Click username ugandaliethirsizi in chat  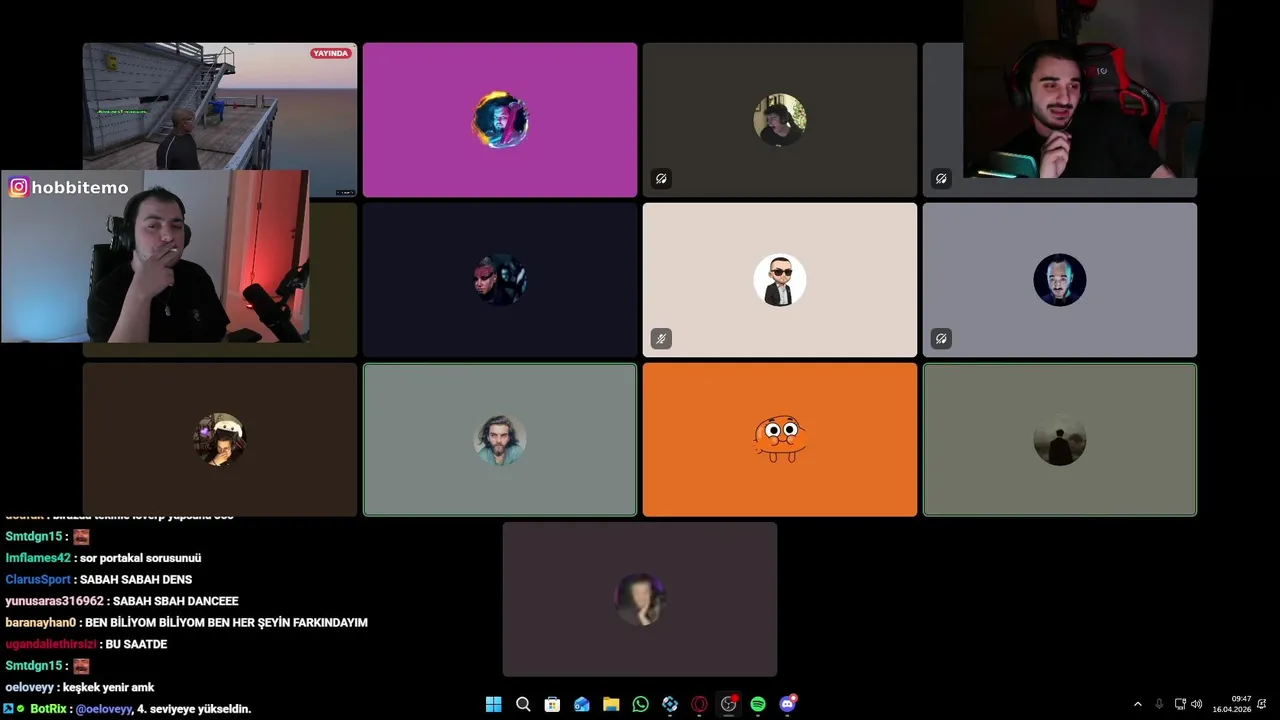[x=51, y=644]
